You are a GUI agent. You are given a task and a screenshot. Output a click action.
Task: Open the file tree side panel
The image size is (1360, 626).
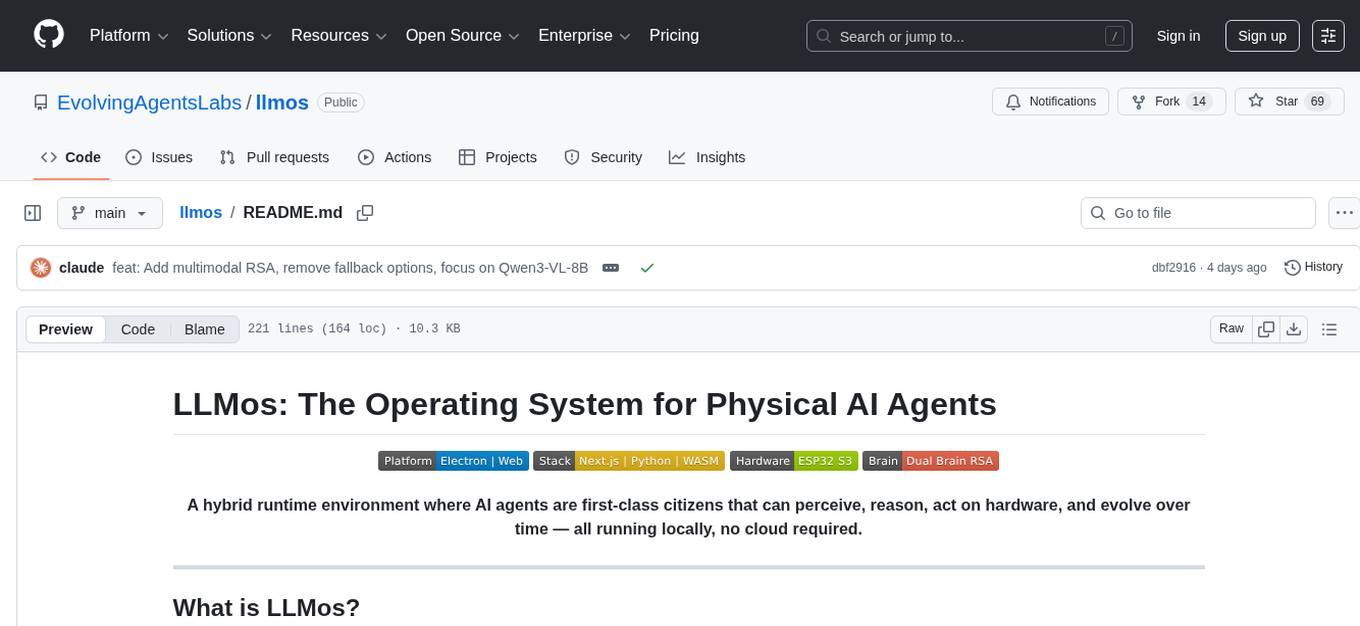click(32, 212)
